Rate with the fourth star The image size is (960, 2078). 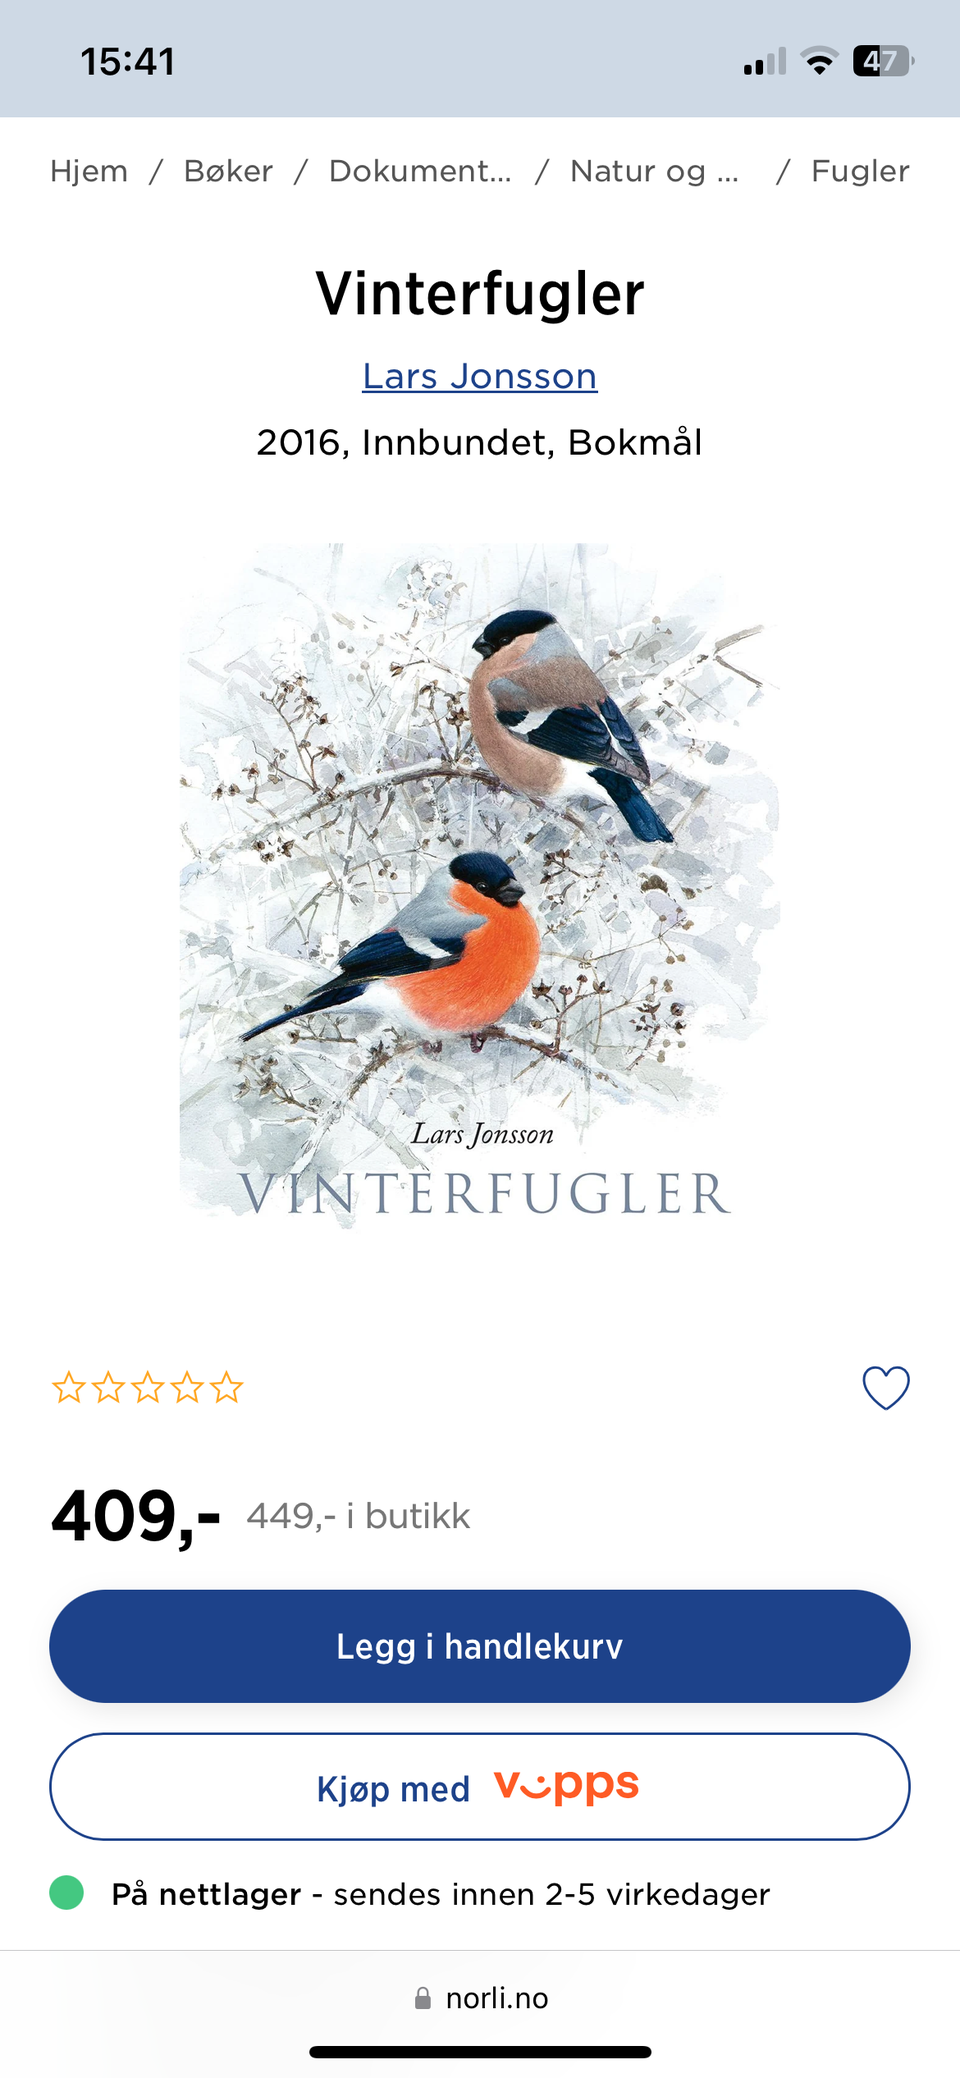[x=187, y=1388]
